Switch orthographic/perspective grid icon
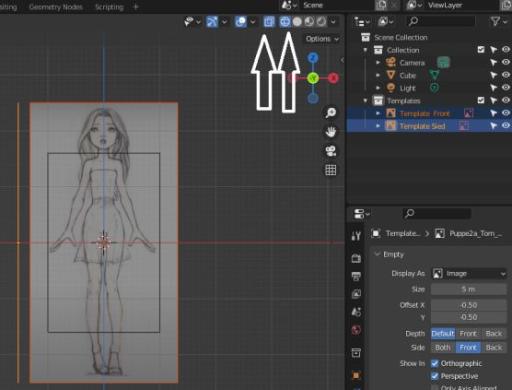The height and width of the screenshot is (390, 512). pos(330,170)
